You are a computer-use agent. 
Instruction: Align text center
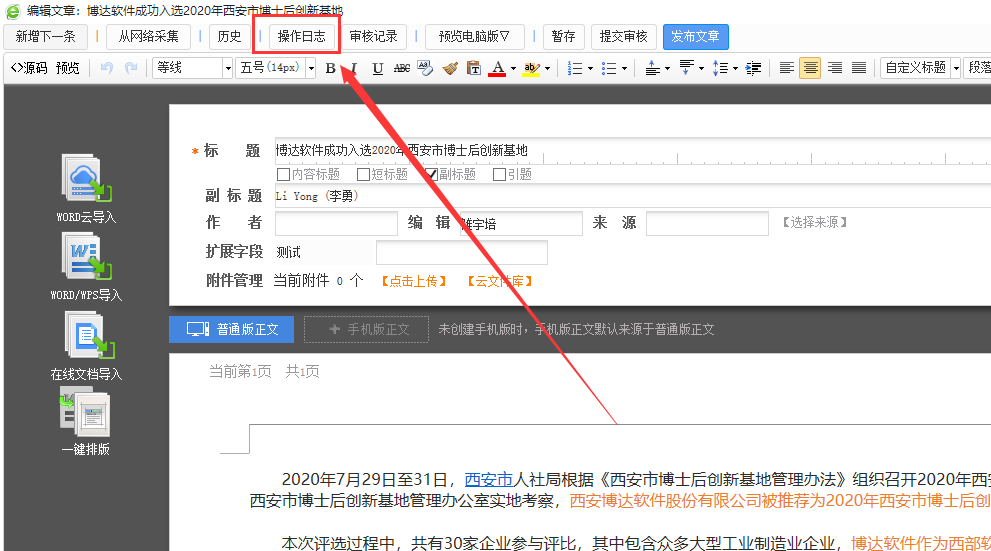click(x=810, y=68)
